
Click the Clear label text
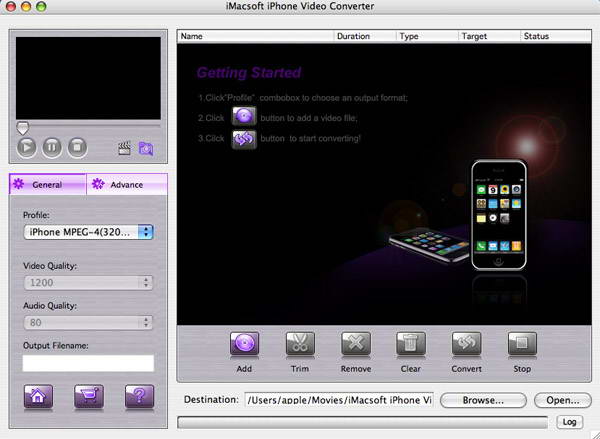[411, 369]
